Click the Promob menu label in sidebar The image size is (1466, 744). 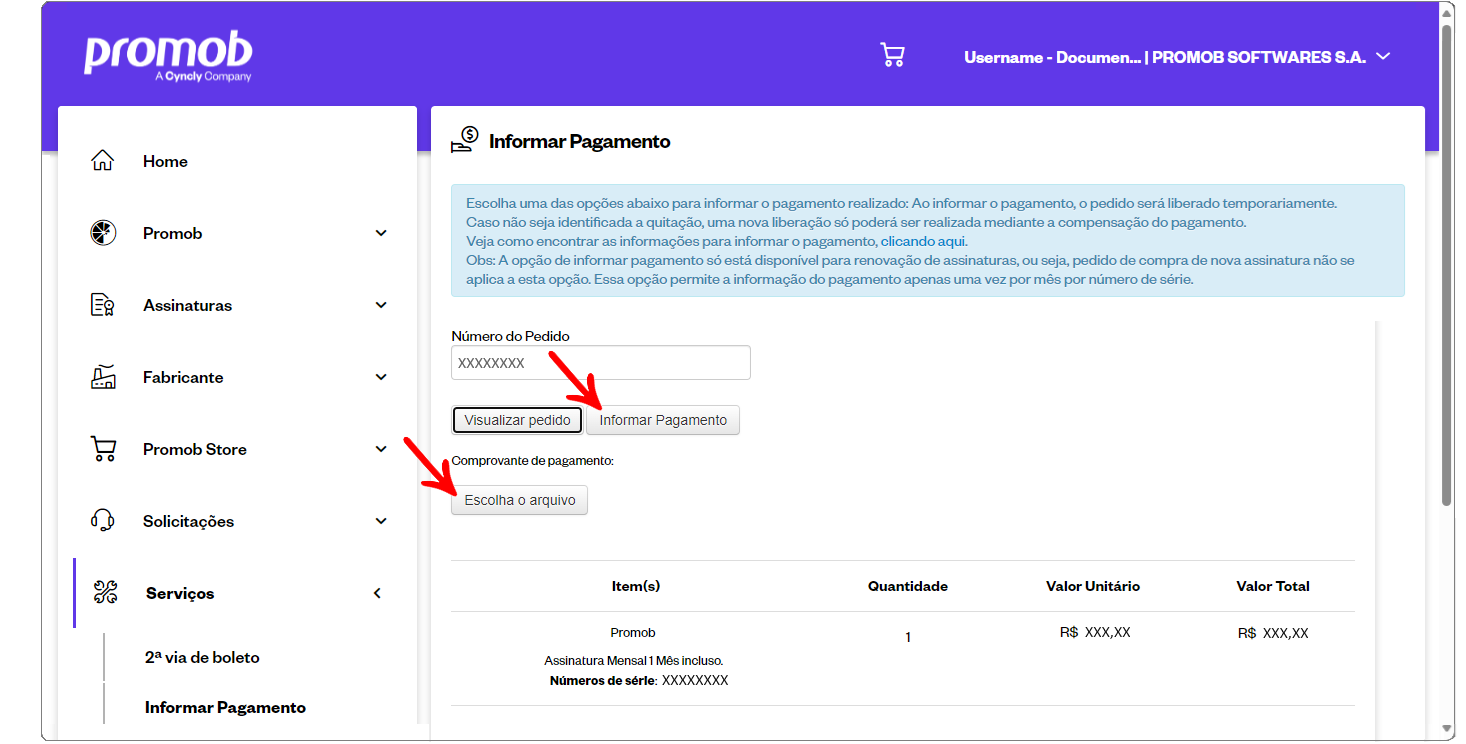pyautogui.click(x=172, y=233)
